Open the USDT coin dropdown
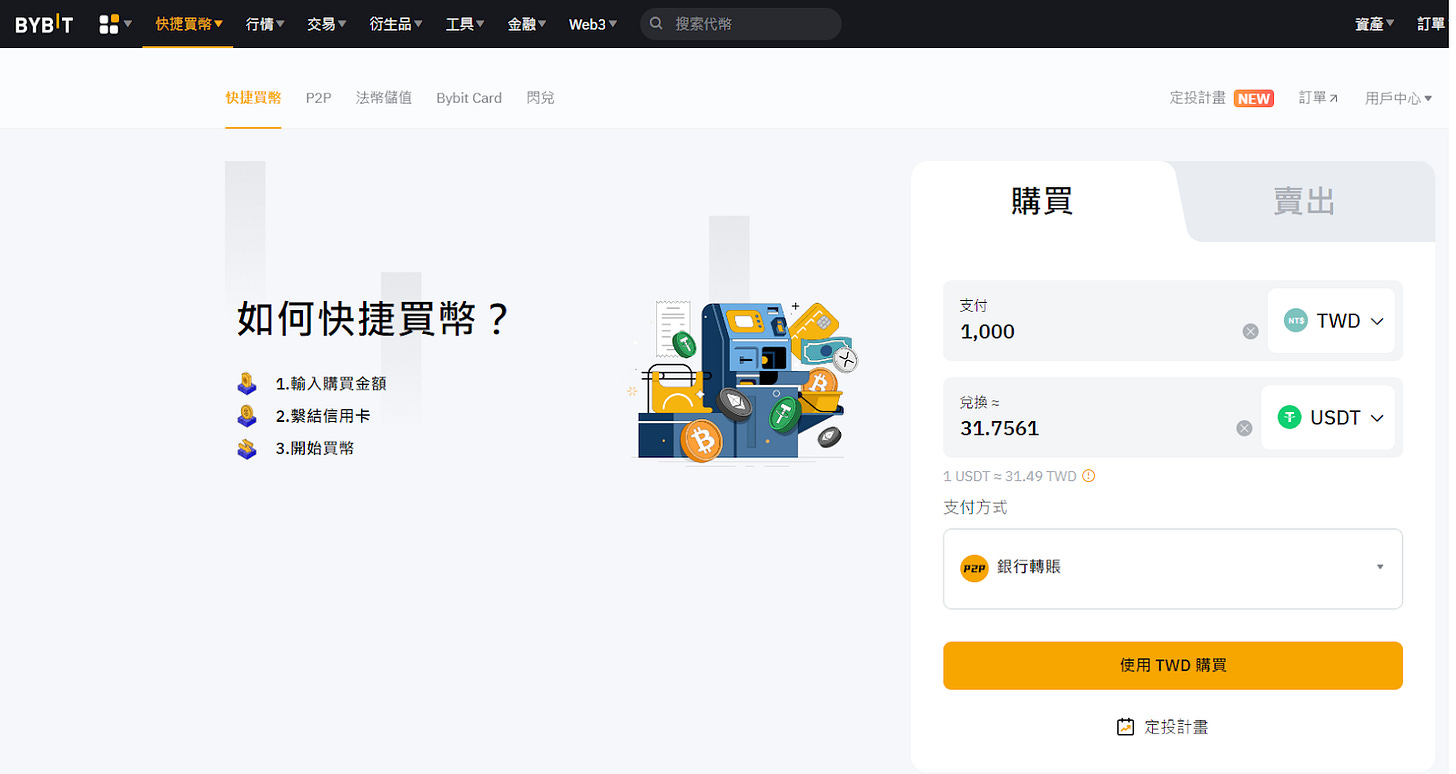The height and width of the screenshot is (774, 1456). click(x=1328, y=418)
